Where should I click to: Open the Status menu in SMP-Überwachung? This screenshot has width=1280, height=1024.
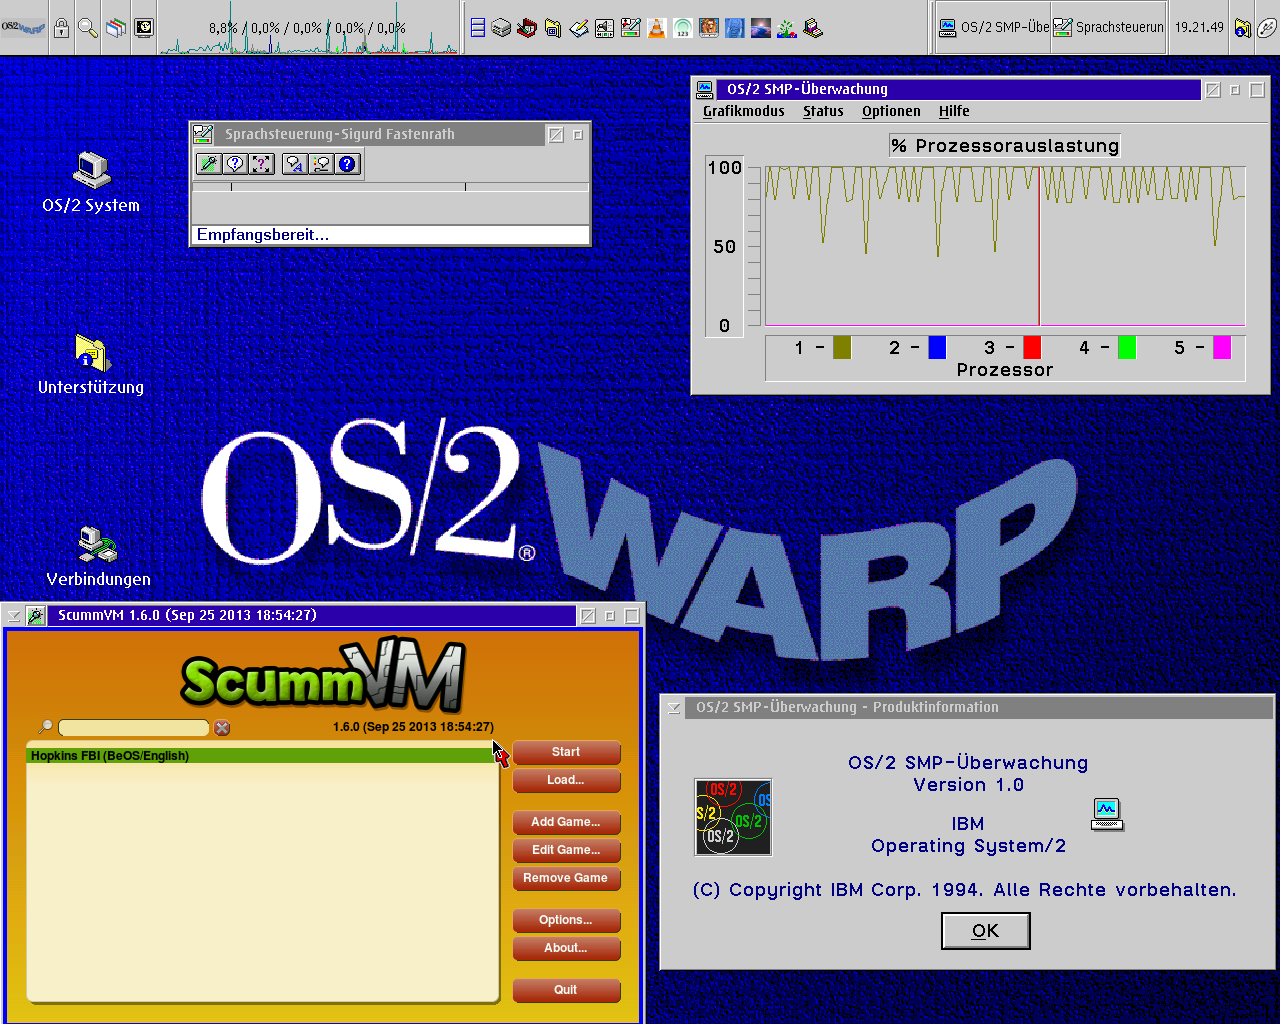823,111
